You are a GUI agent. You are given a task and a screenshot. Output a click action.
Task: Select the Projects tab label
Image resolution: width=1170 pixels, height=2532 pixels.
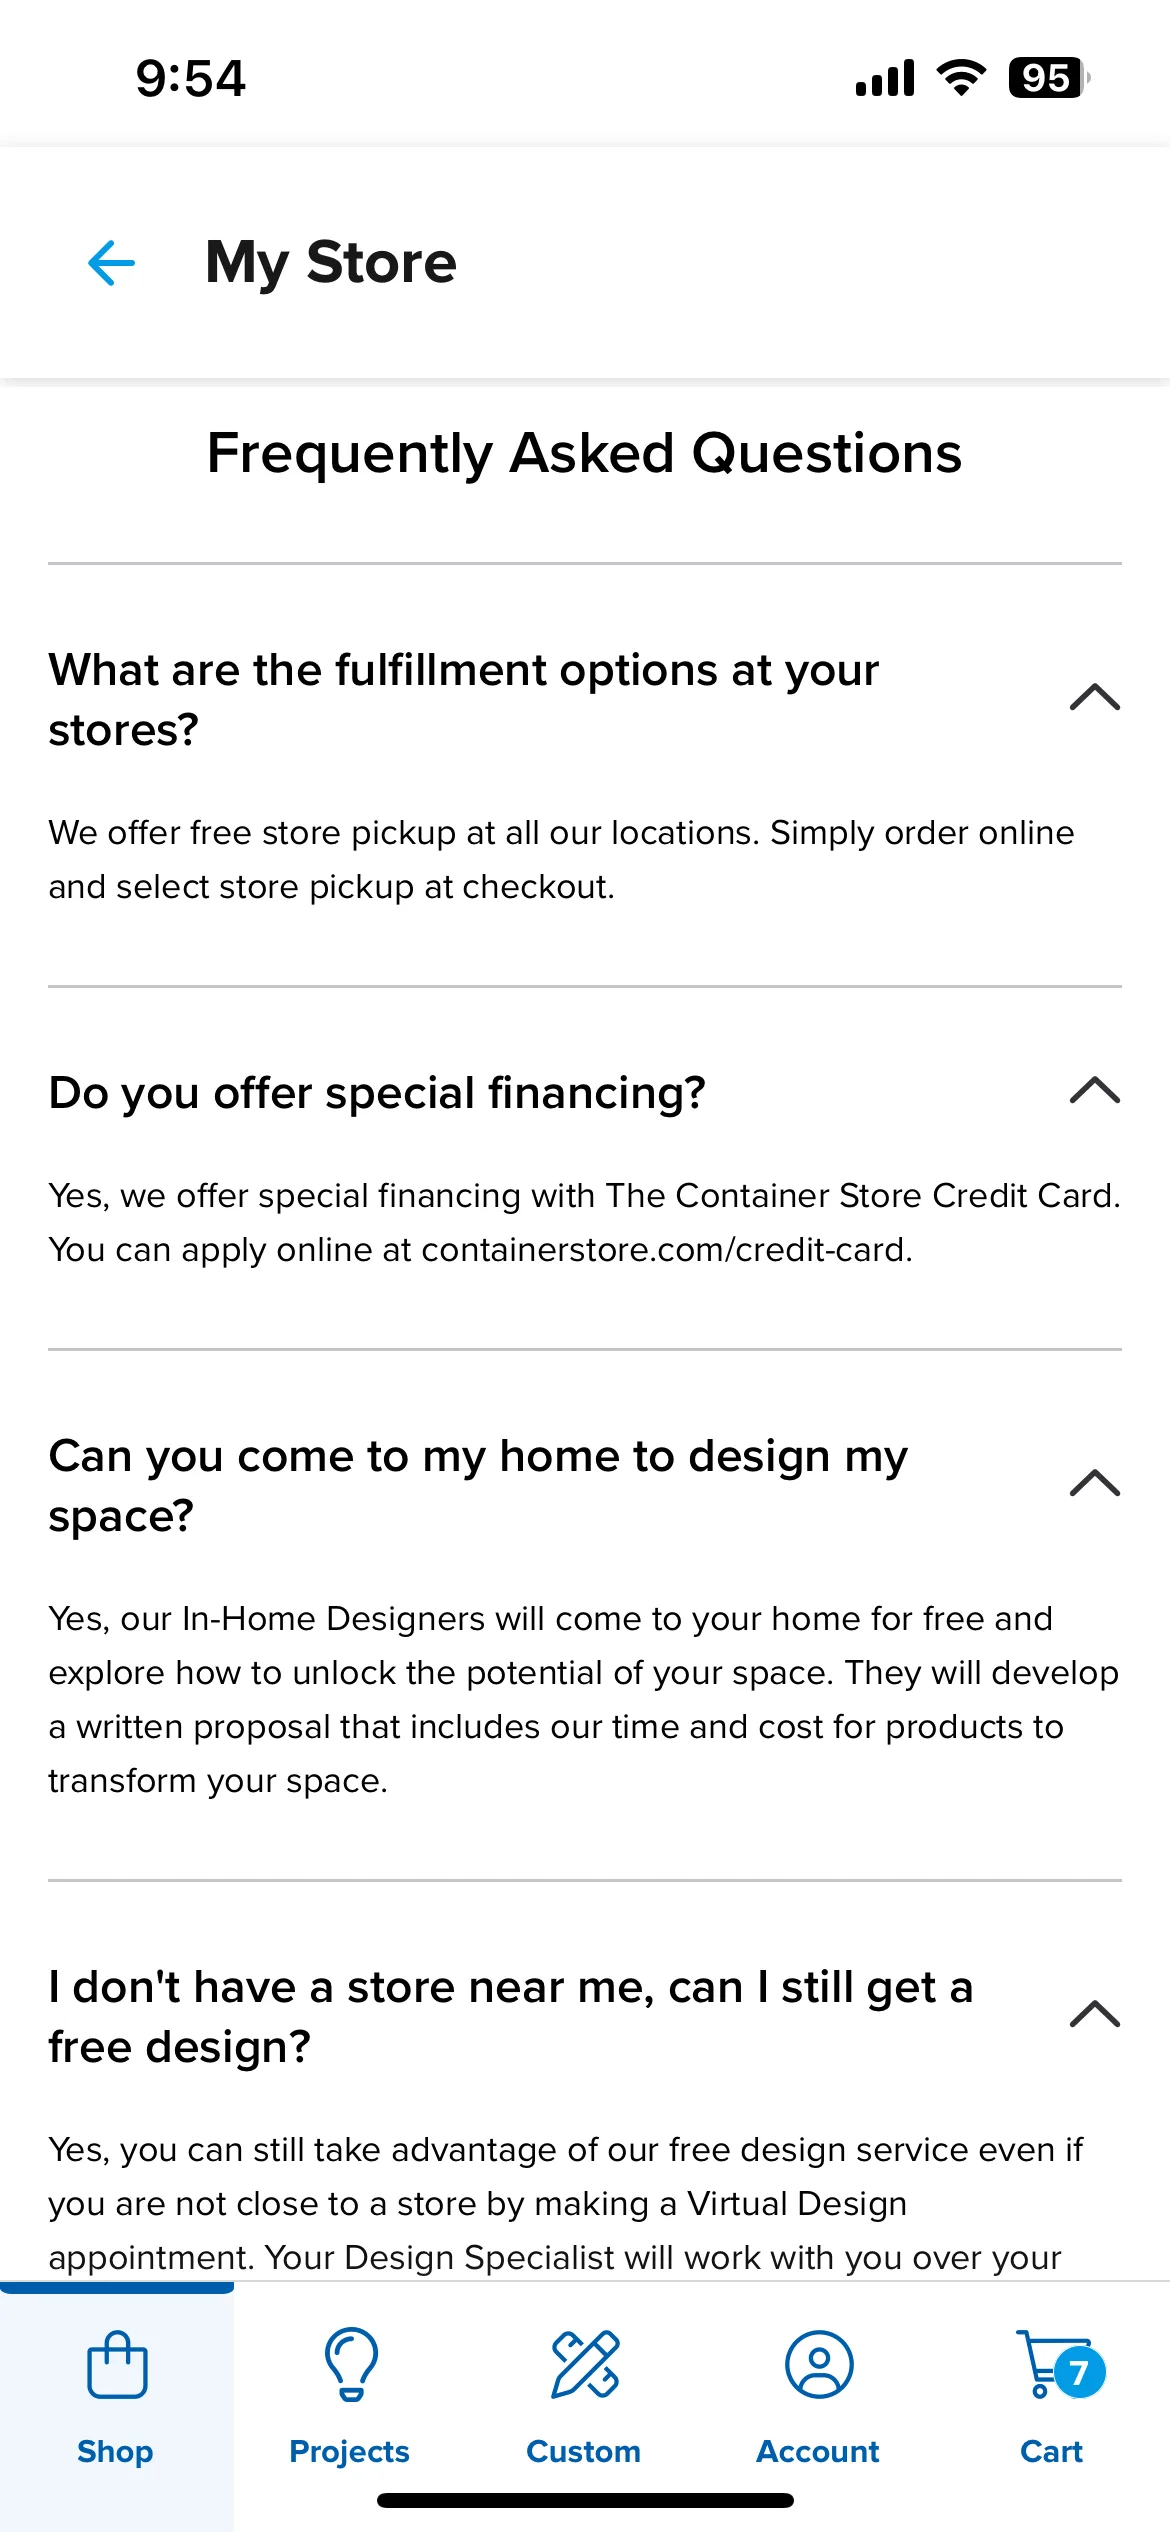pyautogui.click(x=349, y=2451)
